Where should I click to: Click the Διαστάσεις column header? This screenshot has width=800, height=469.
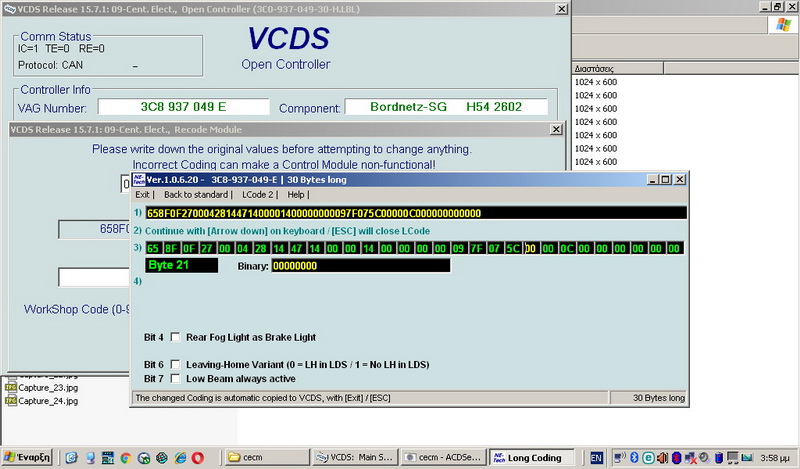(x=617, y=68)
